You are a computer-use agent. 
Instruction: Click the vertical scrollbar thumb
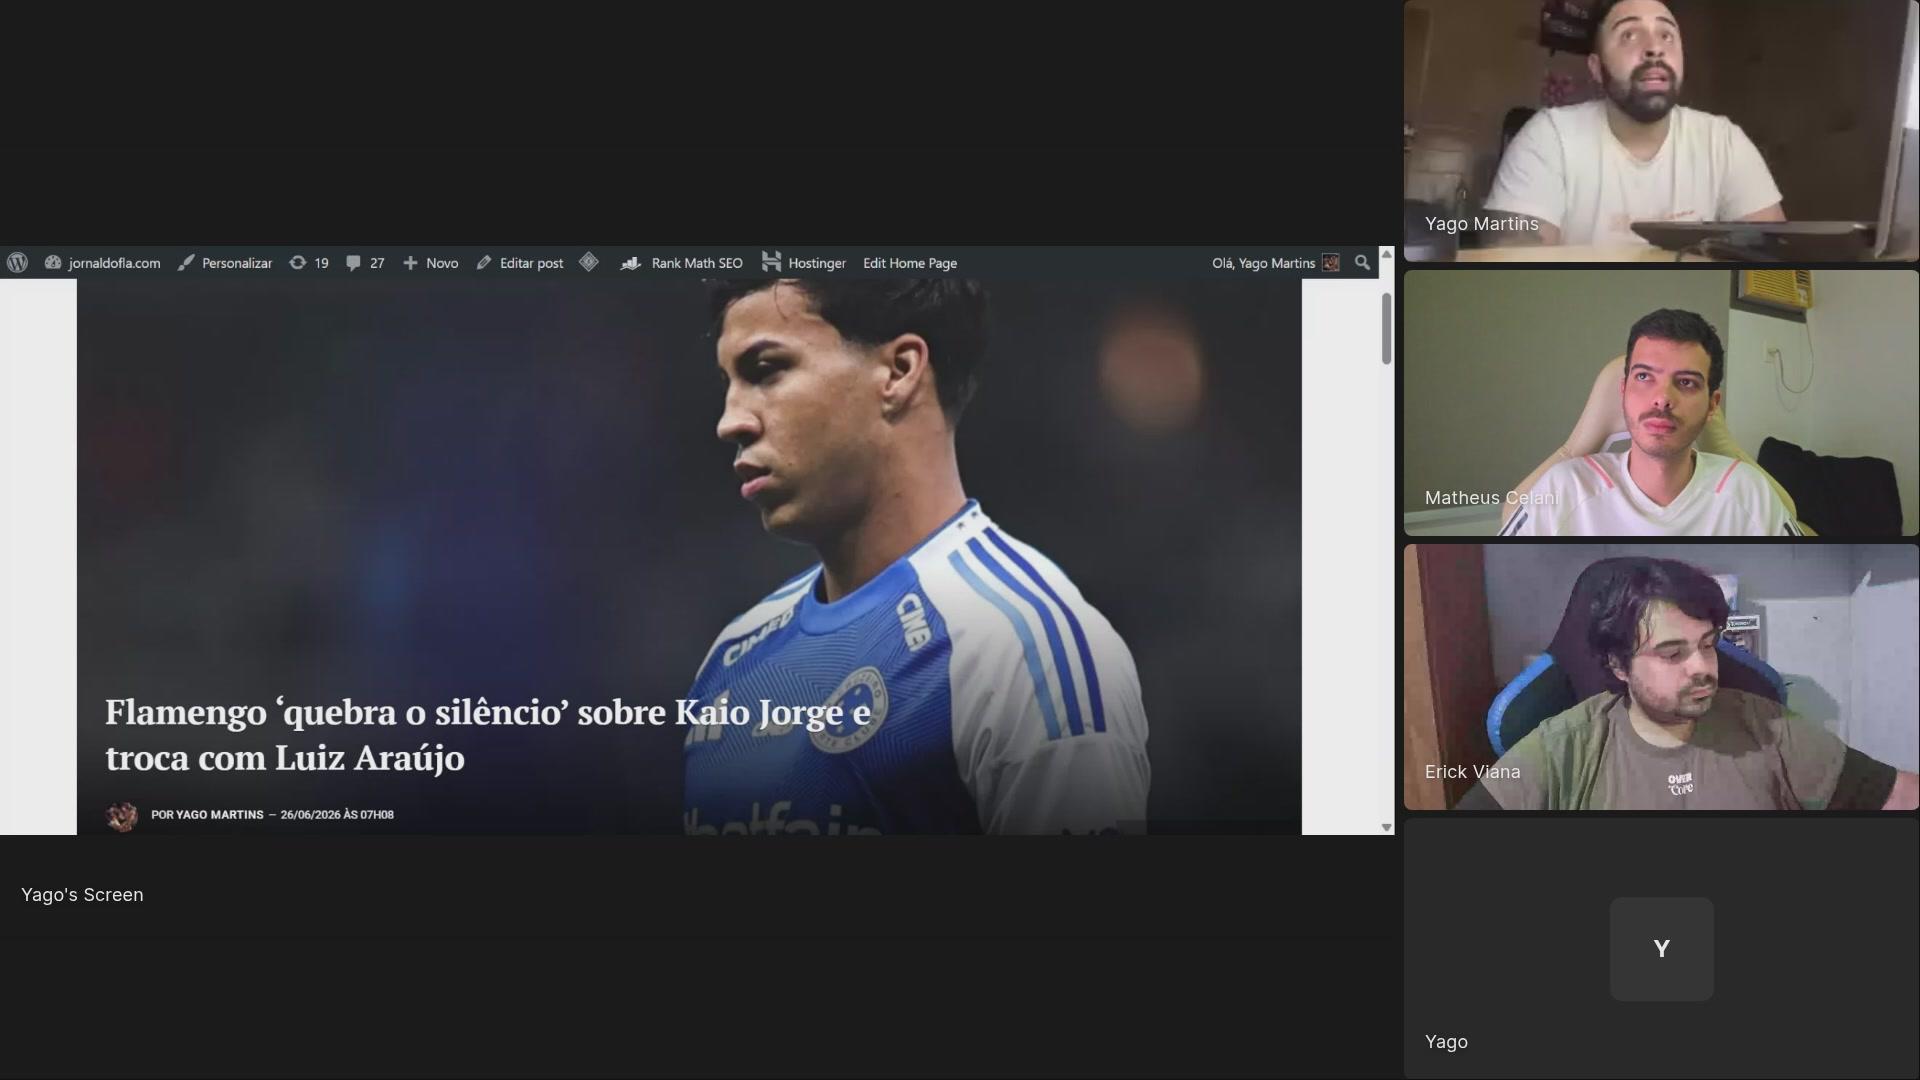click(x=1387, y=328)
